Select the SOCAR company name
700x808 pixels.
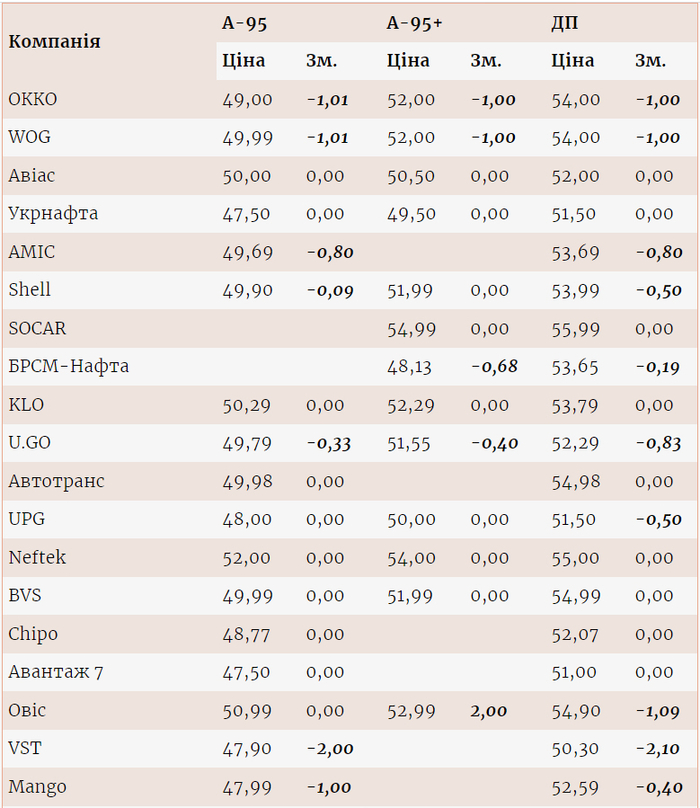[x=37, y=327]
